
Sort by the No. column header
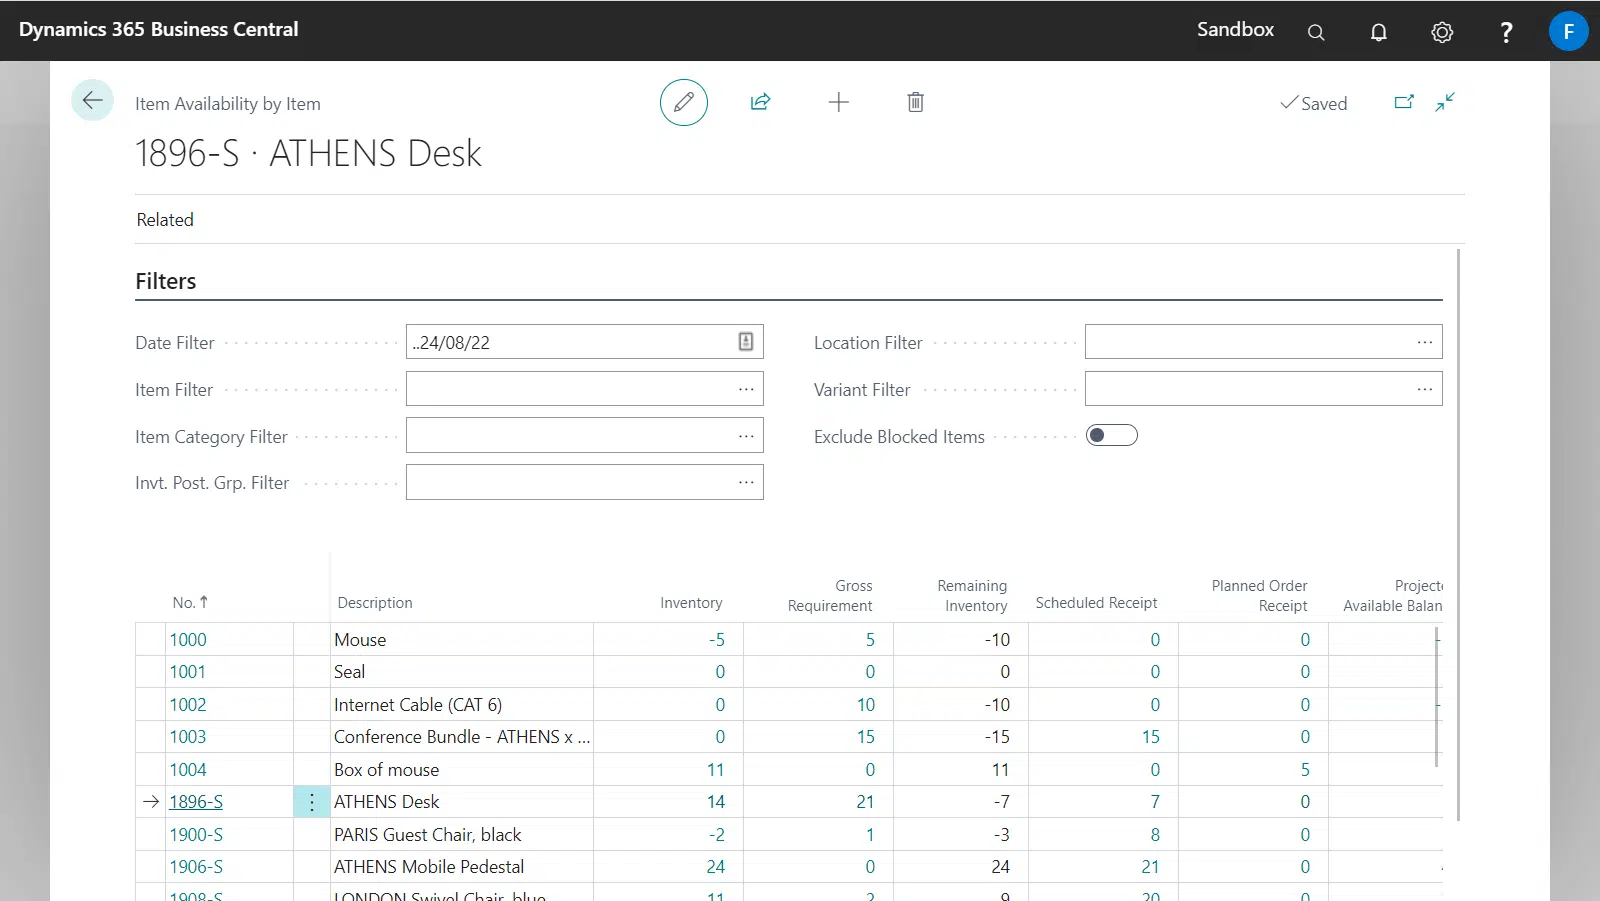click(x=190, y=602)
